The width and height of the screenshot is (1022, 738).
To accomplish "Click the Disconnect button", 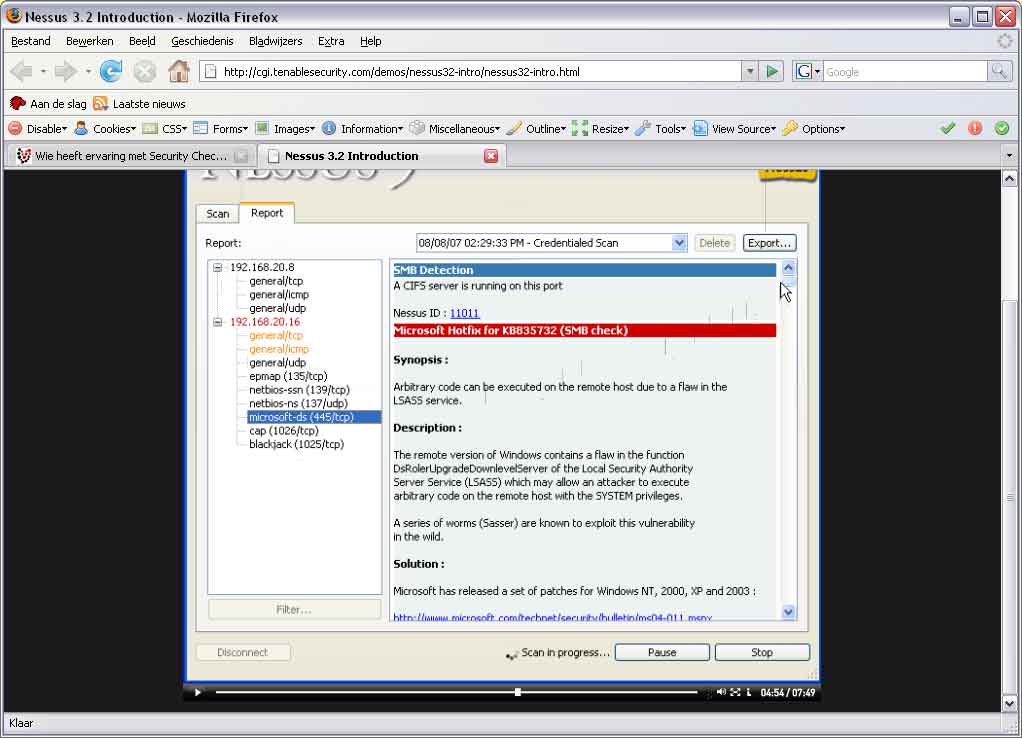I will pyautogui.click(x=242, y=652).
